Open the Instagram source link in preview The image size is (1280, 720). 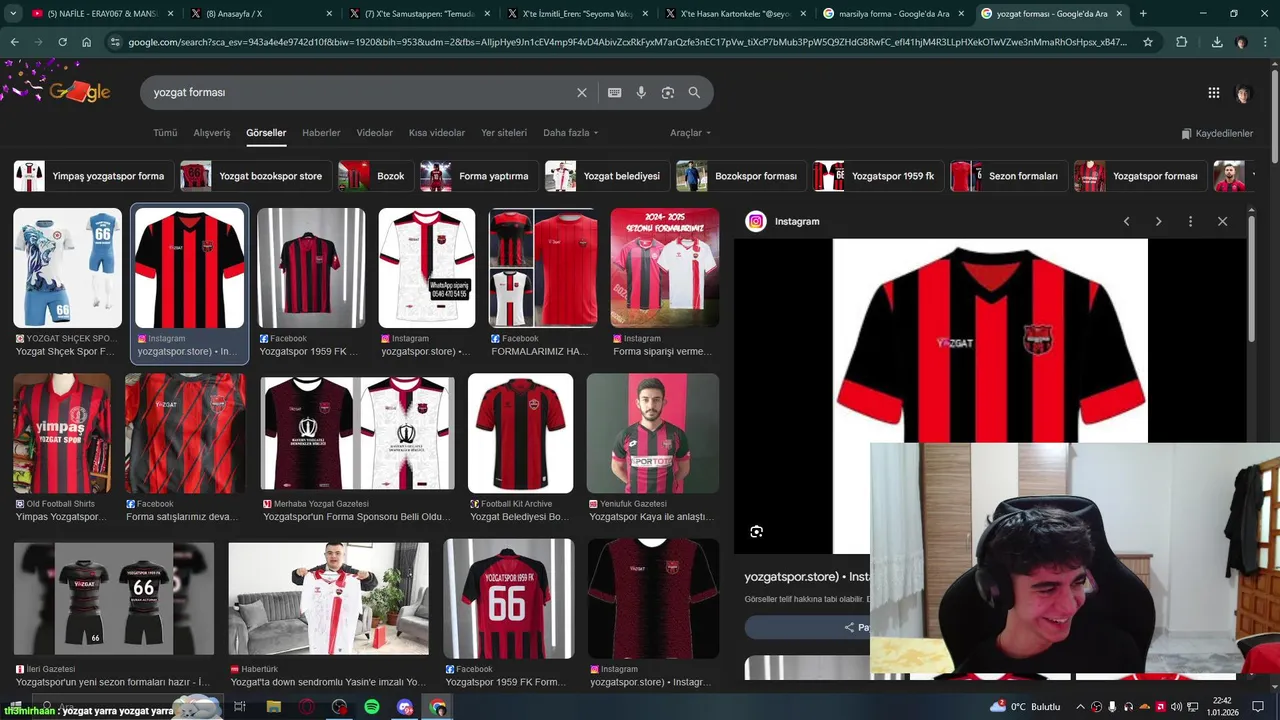pos(783,221)
